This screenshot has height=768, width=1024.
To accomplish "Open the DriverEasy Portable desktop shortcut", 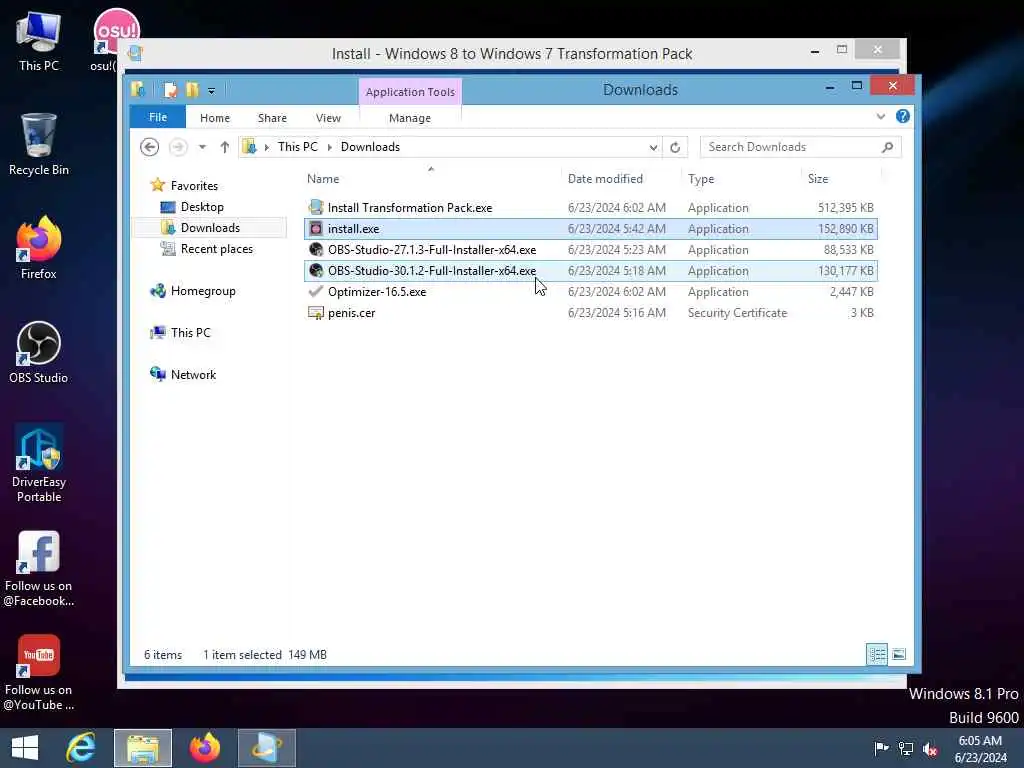I will (39, 463).
